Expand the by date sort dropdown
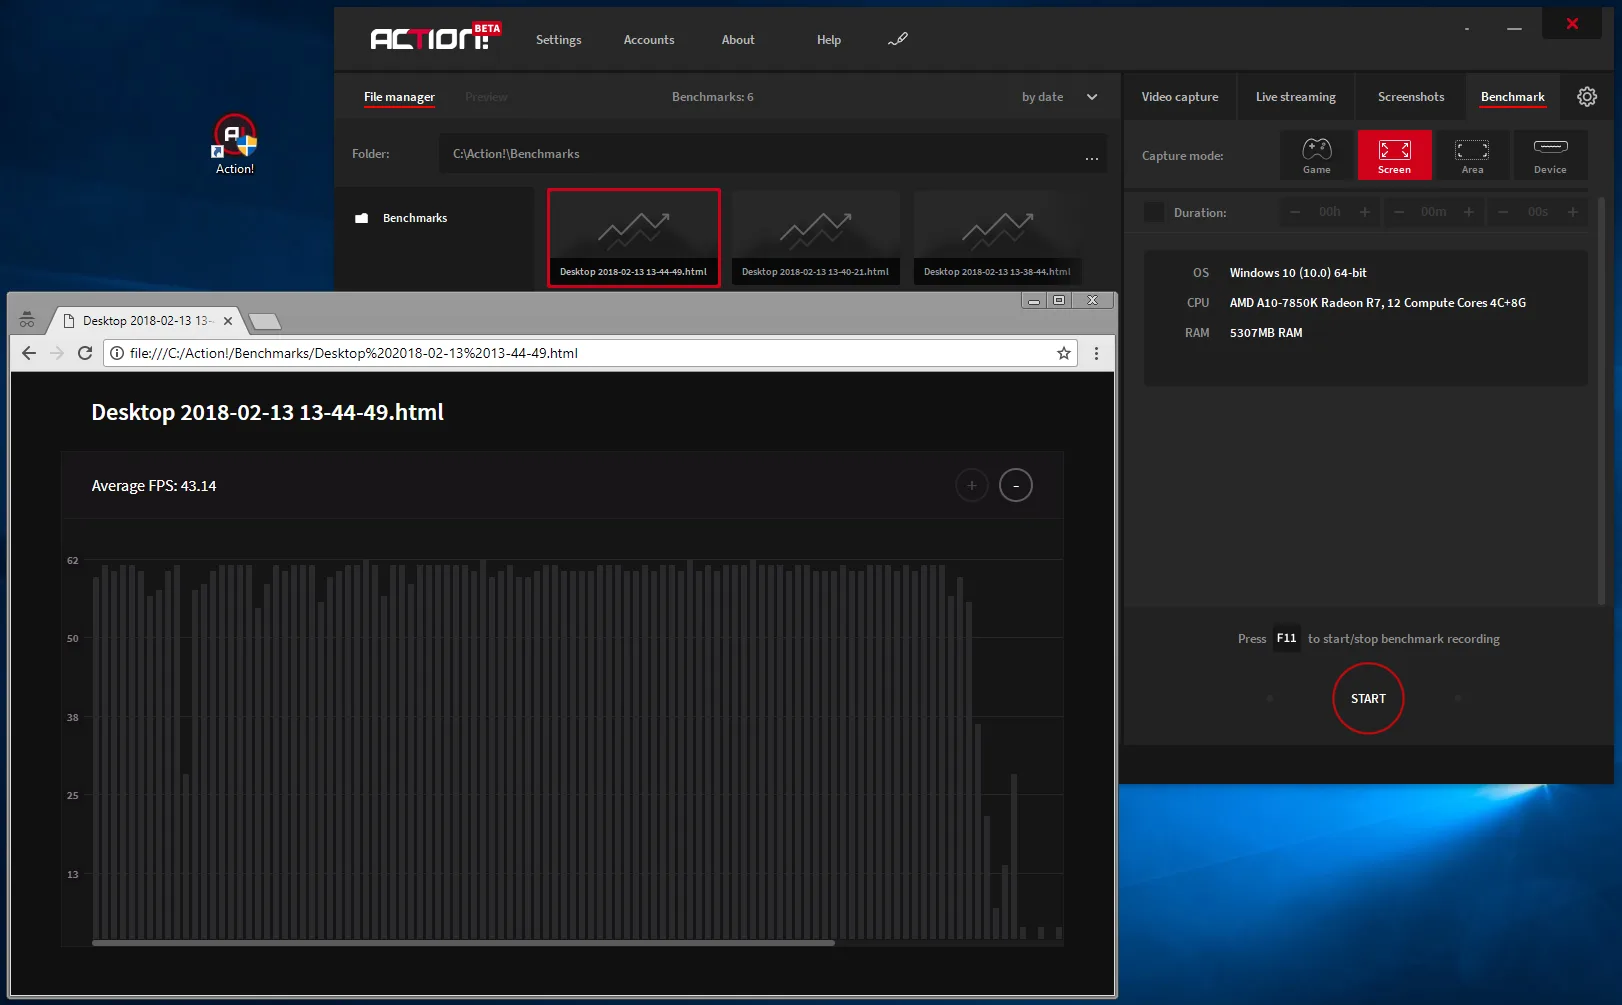 (x=1092, y=97)
